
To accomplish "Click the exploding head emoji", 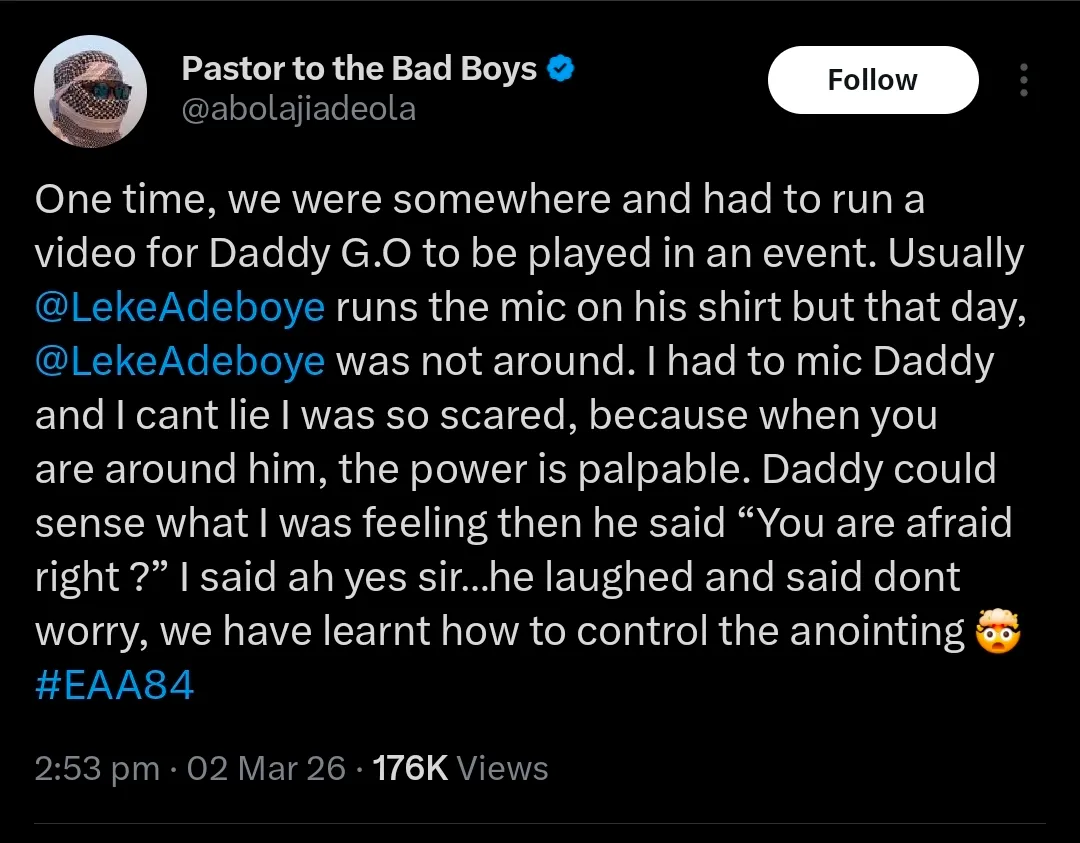I will click(x=999, y=632).
